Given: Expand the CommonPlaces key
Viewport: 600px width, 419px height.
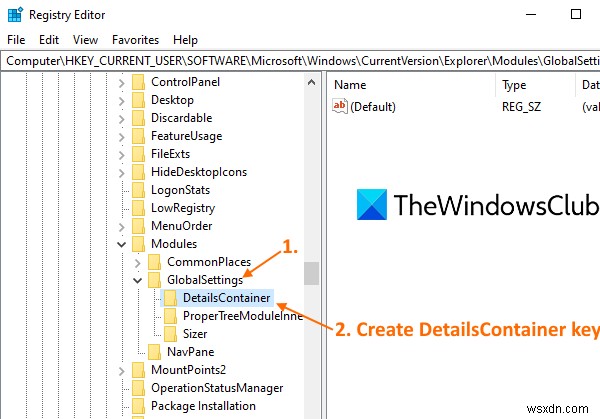Looking at the screenshot, I should [137, 262].
